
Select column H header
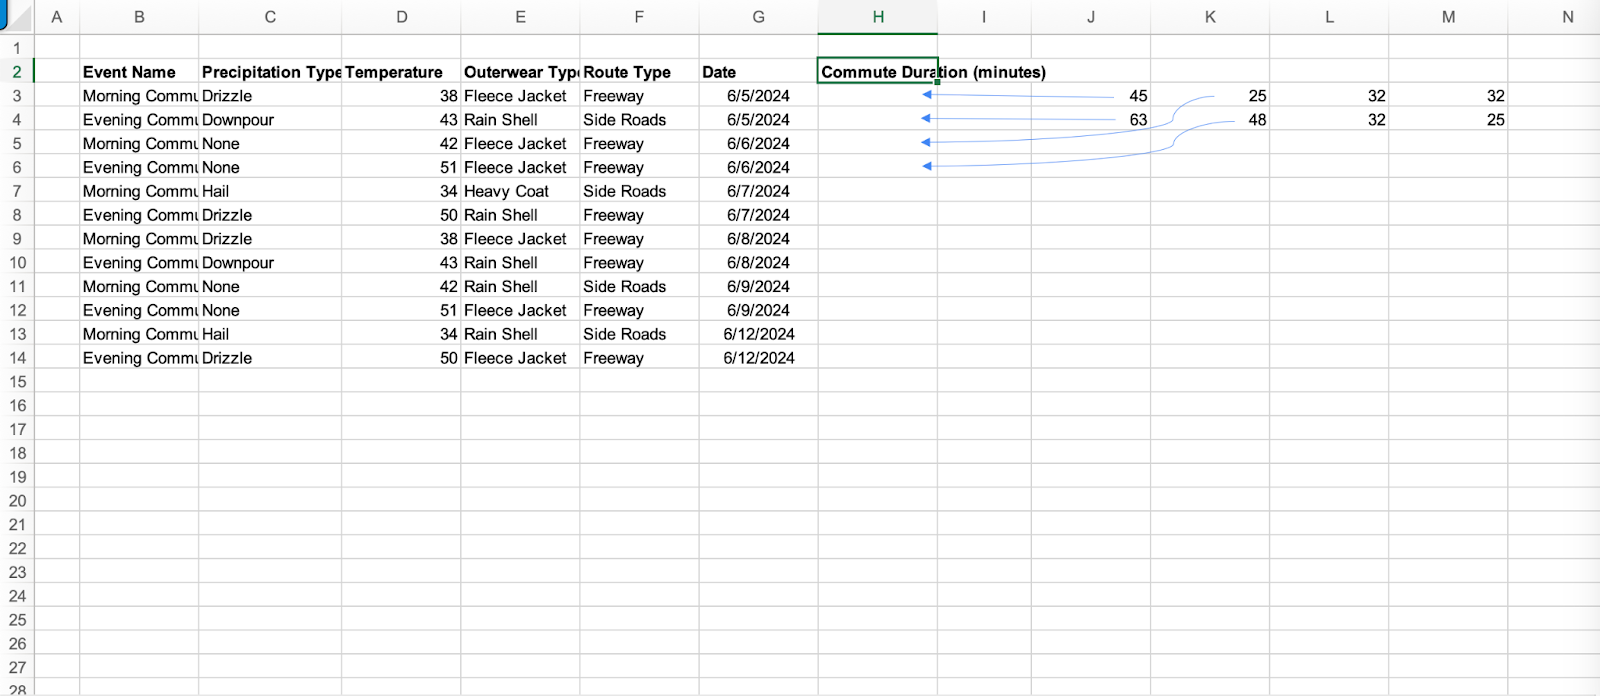[x=877, y=17]
